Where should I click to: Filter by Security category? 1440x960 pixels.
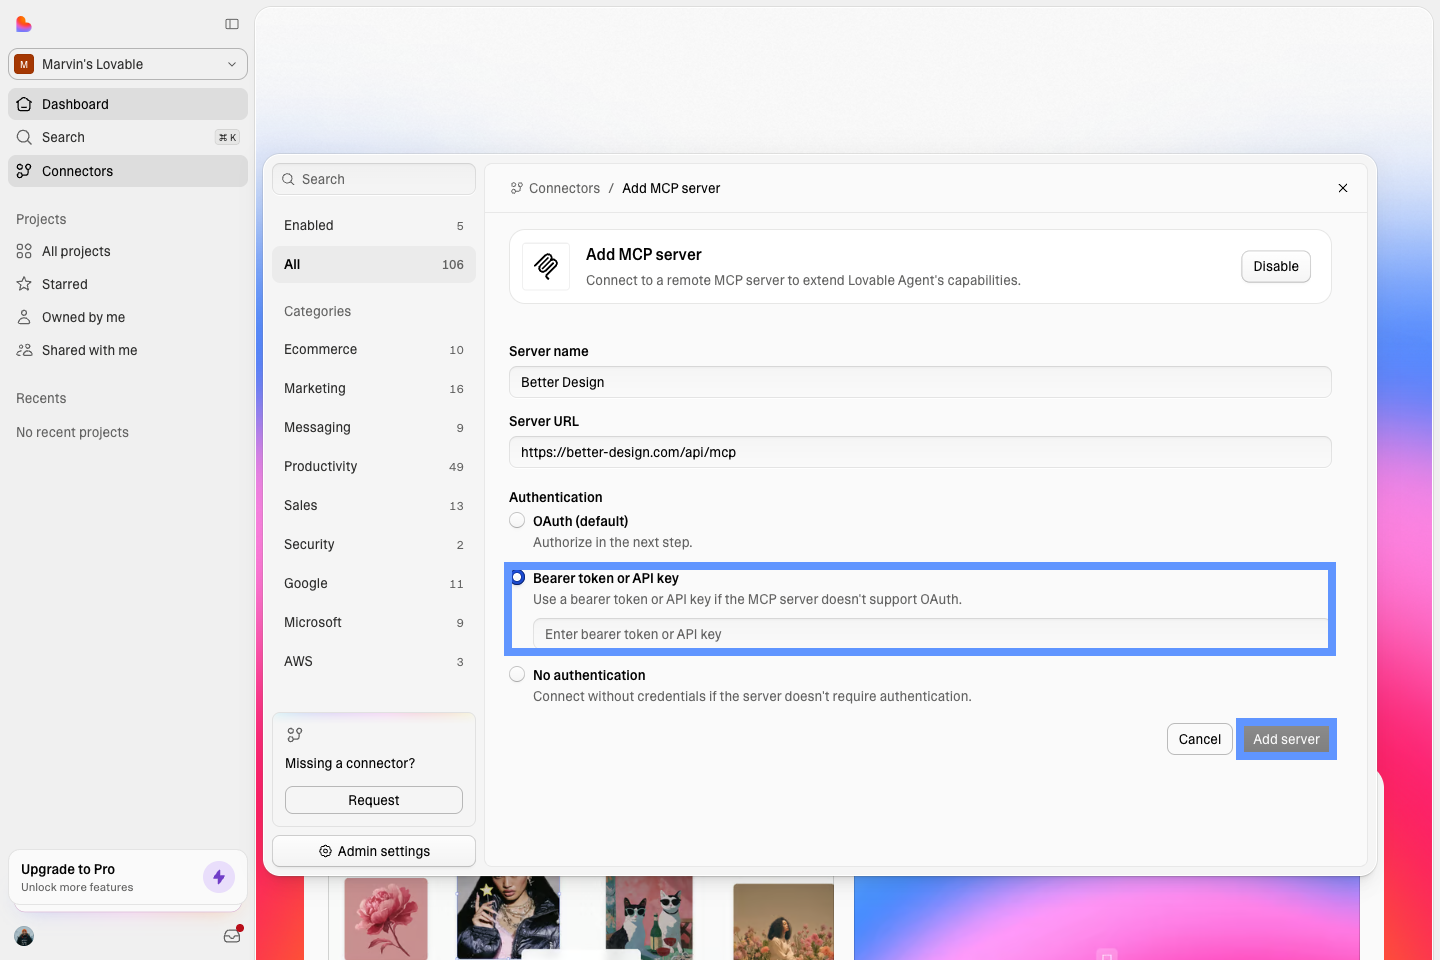(374, 544)
